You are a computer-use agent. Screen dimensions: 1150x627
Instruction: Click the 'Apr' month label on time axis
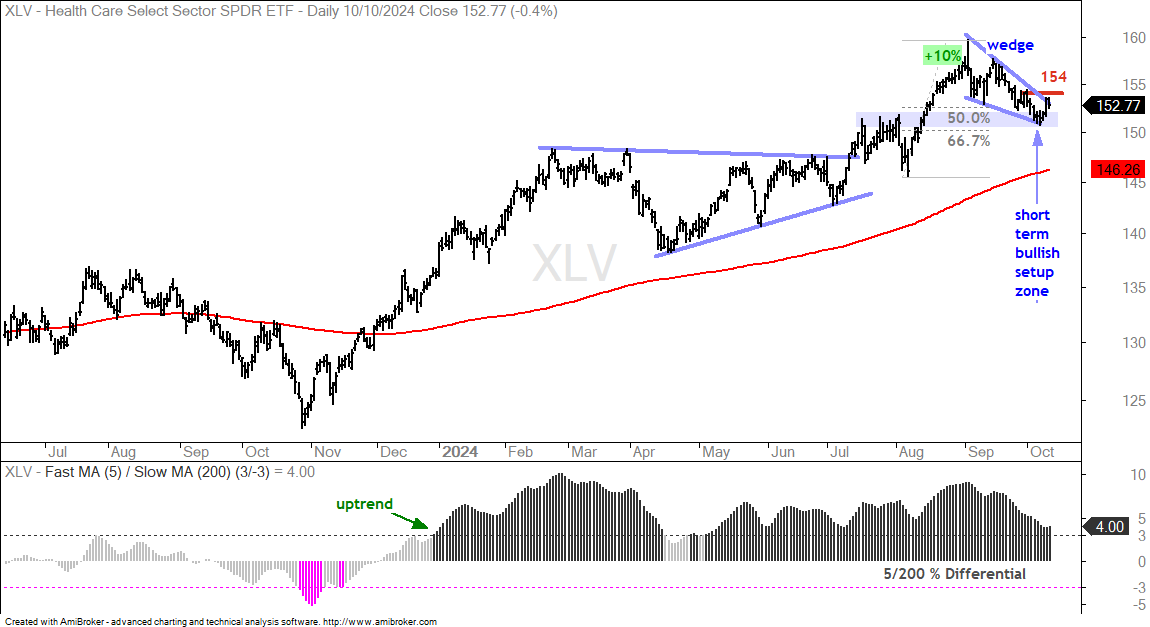pos(643,452)
